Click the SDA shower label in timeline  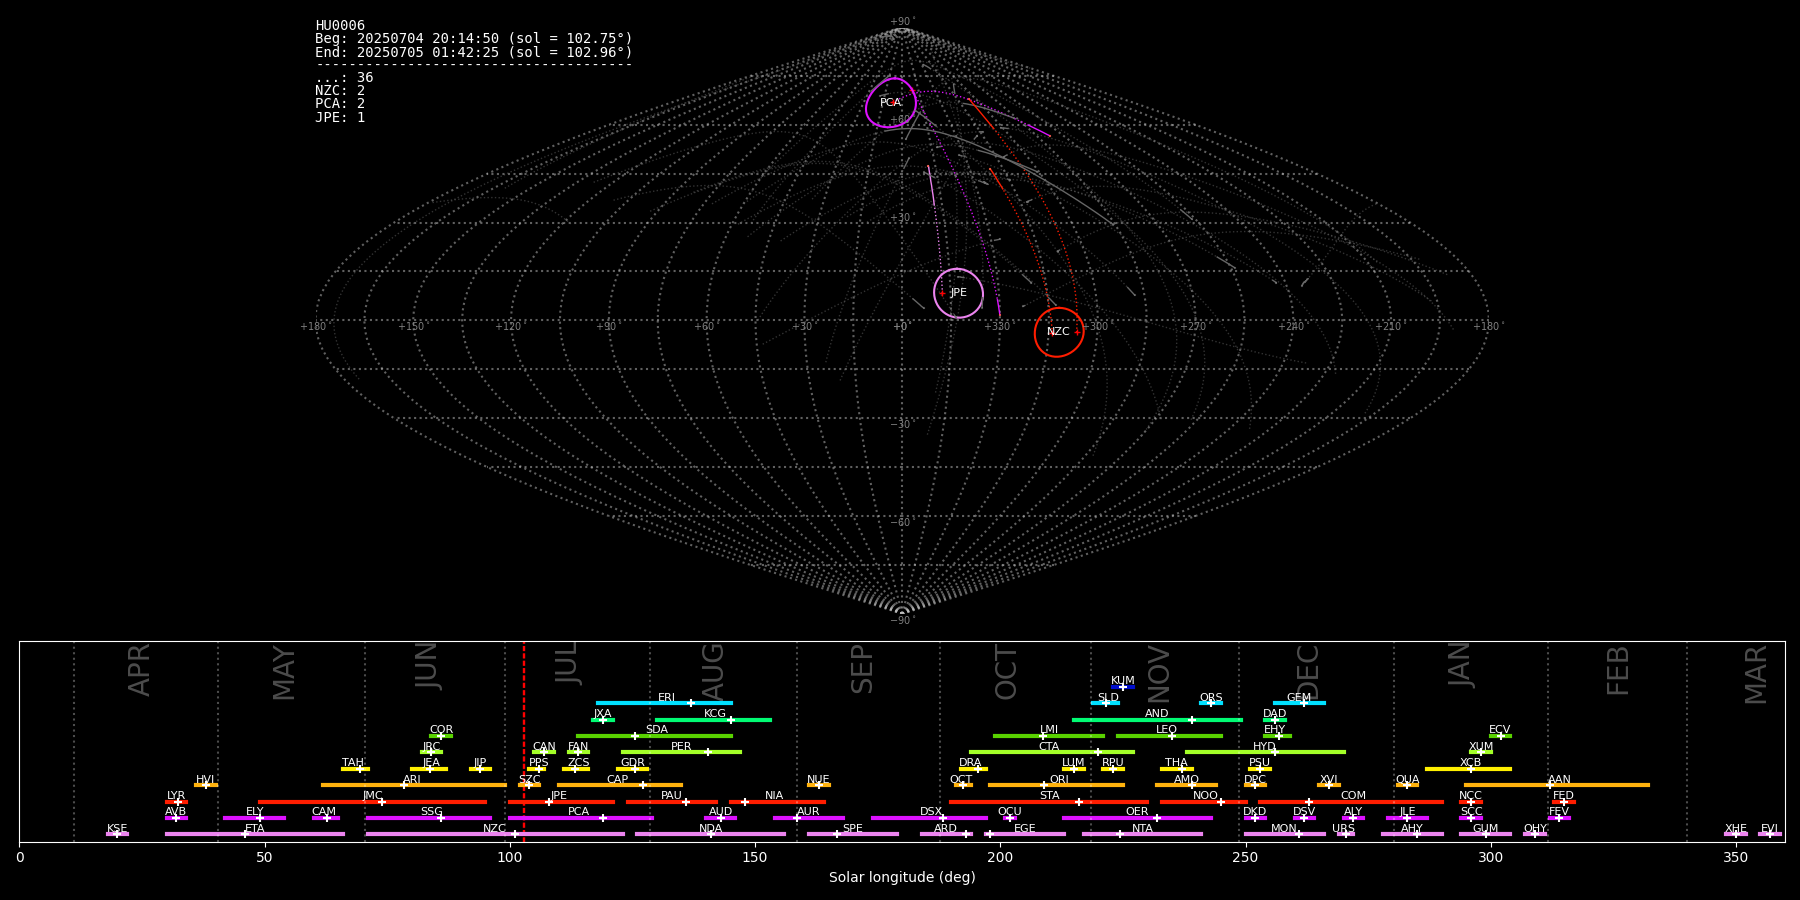point(657,730)
